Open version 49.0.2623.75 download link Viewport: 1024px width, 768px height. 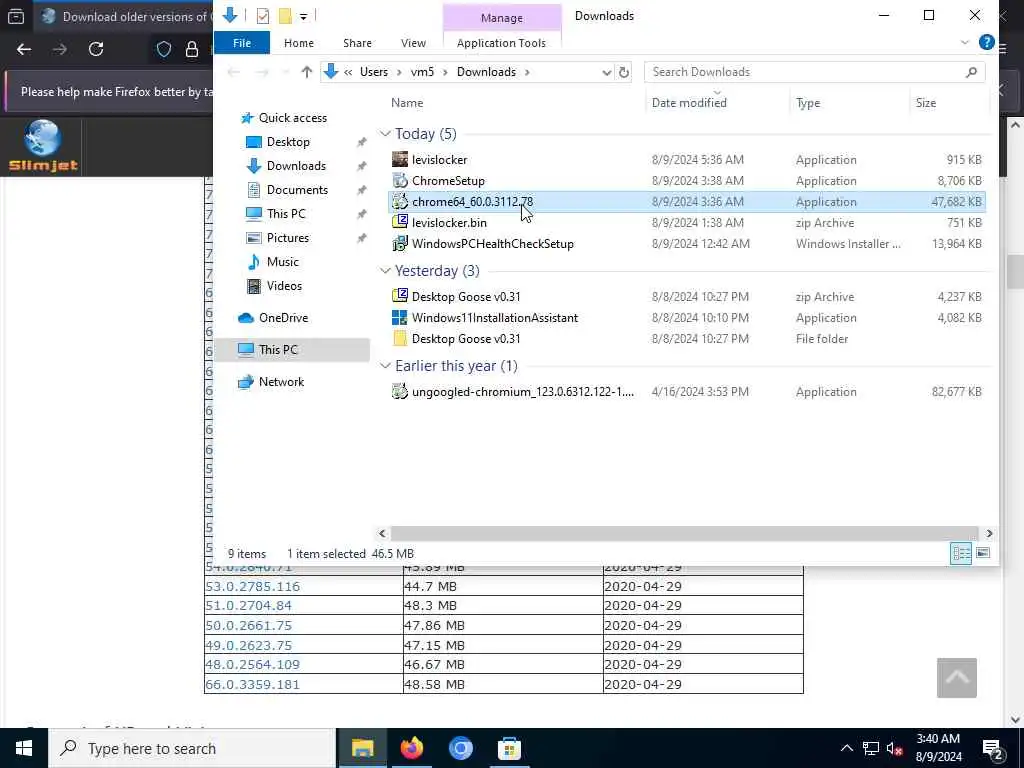pos(249,645)
